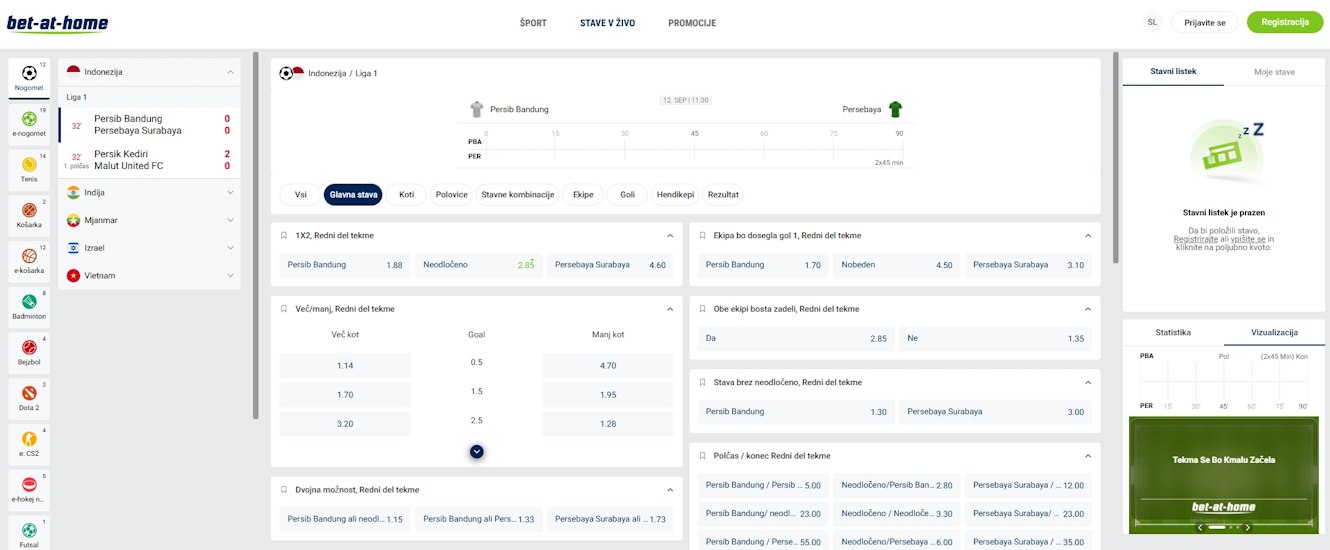Select the Košarka sport icon

tap(29, 215)
